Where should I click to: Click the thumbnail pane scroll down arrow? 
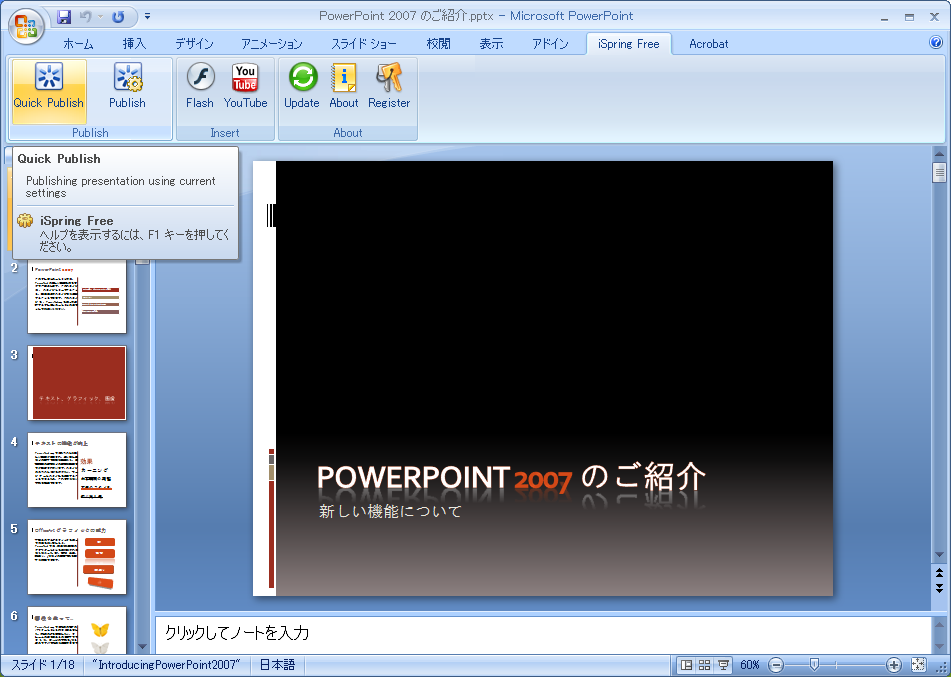[143, 647]
